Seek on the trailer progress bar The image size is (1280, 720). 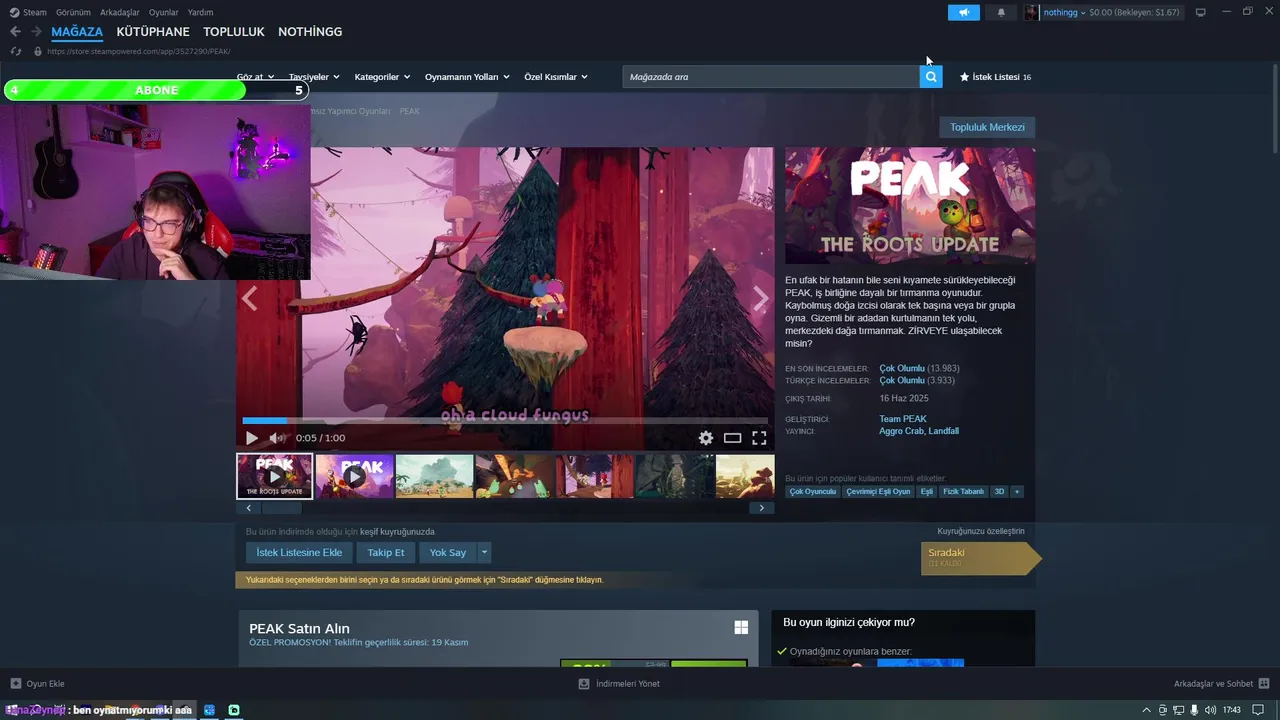(x=505, y=421)
